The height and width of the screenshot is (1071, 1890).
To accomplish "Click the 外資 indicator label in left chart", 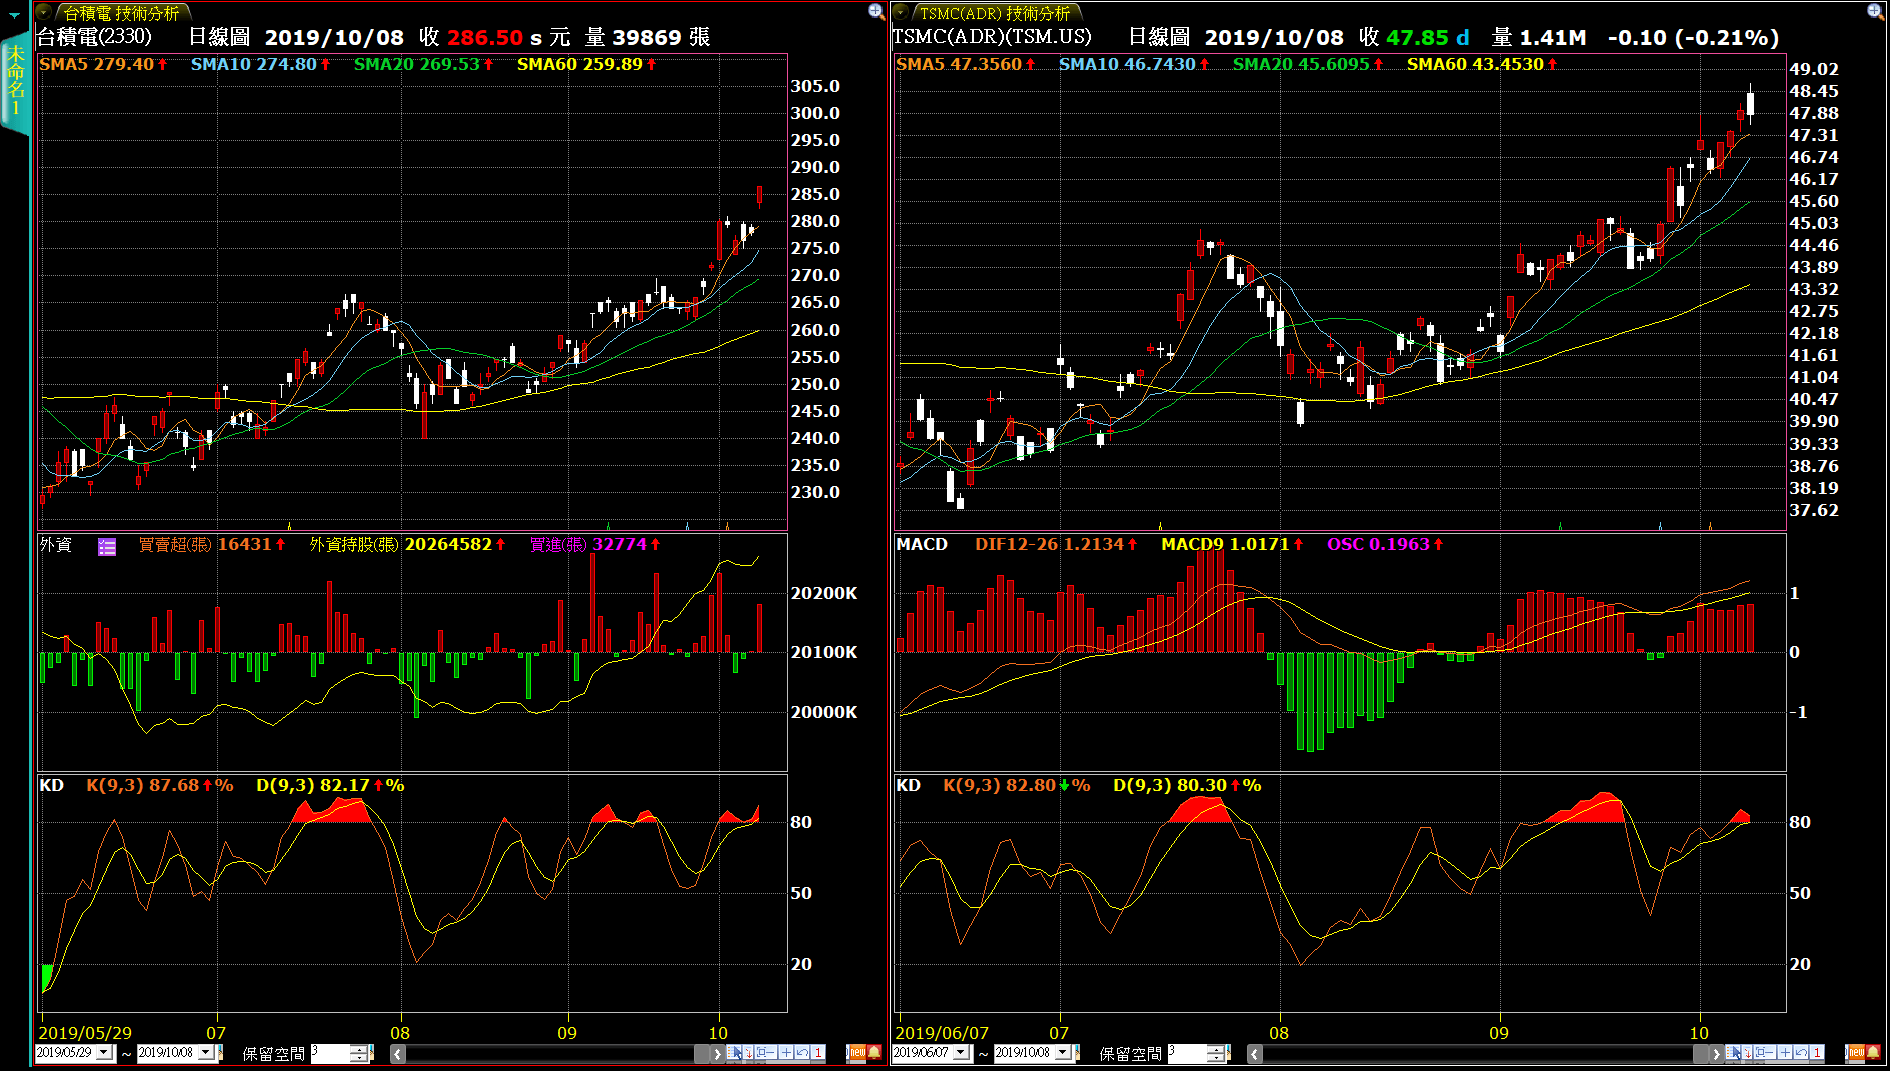I will (56, 545).
